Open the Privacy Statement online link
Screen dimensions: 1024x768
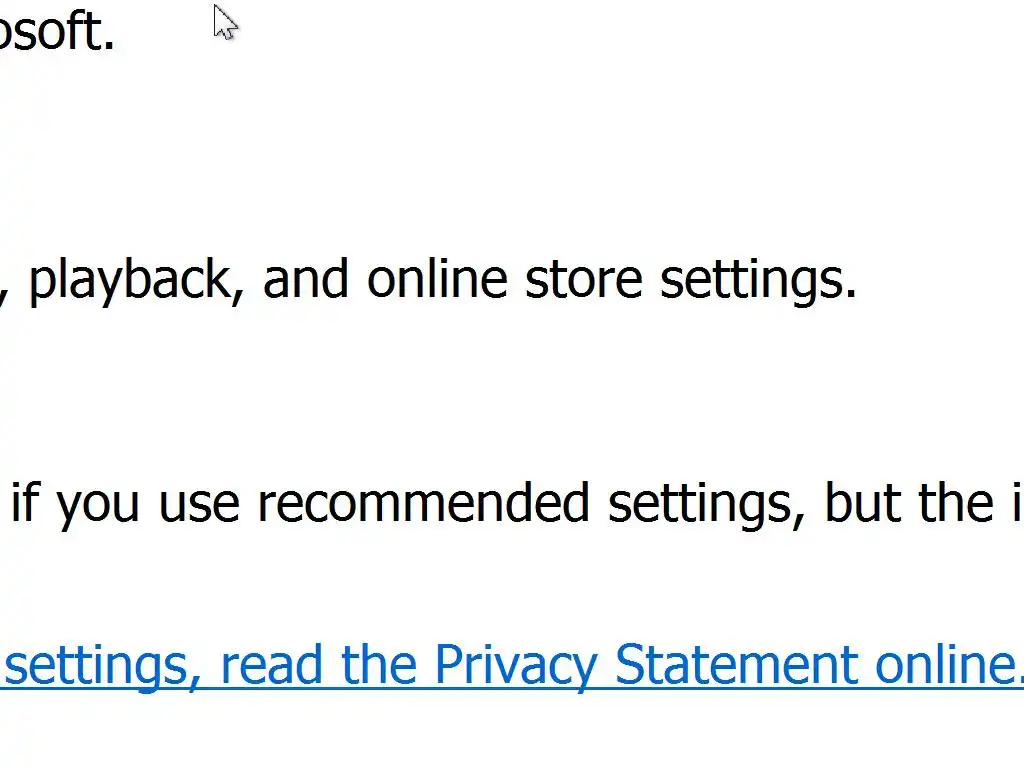click(x=512, y=665)
